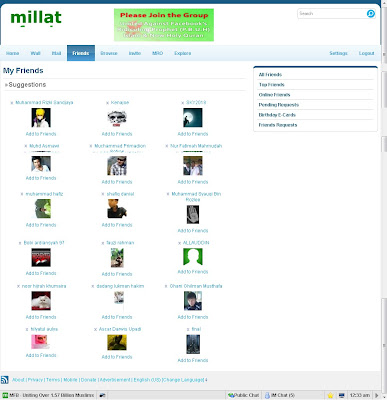Click the arrow at bottom-right bar end
The image size is (387, 400).
(377, 395)
